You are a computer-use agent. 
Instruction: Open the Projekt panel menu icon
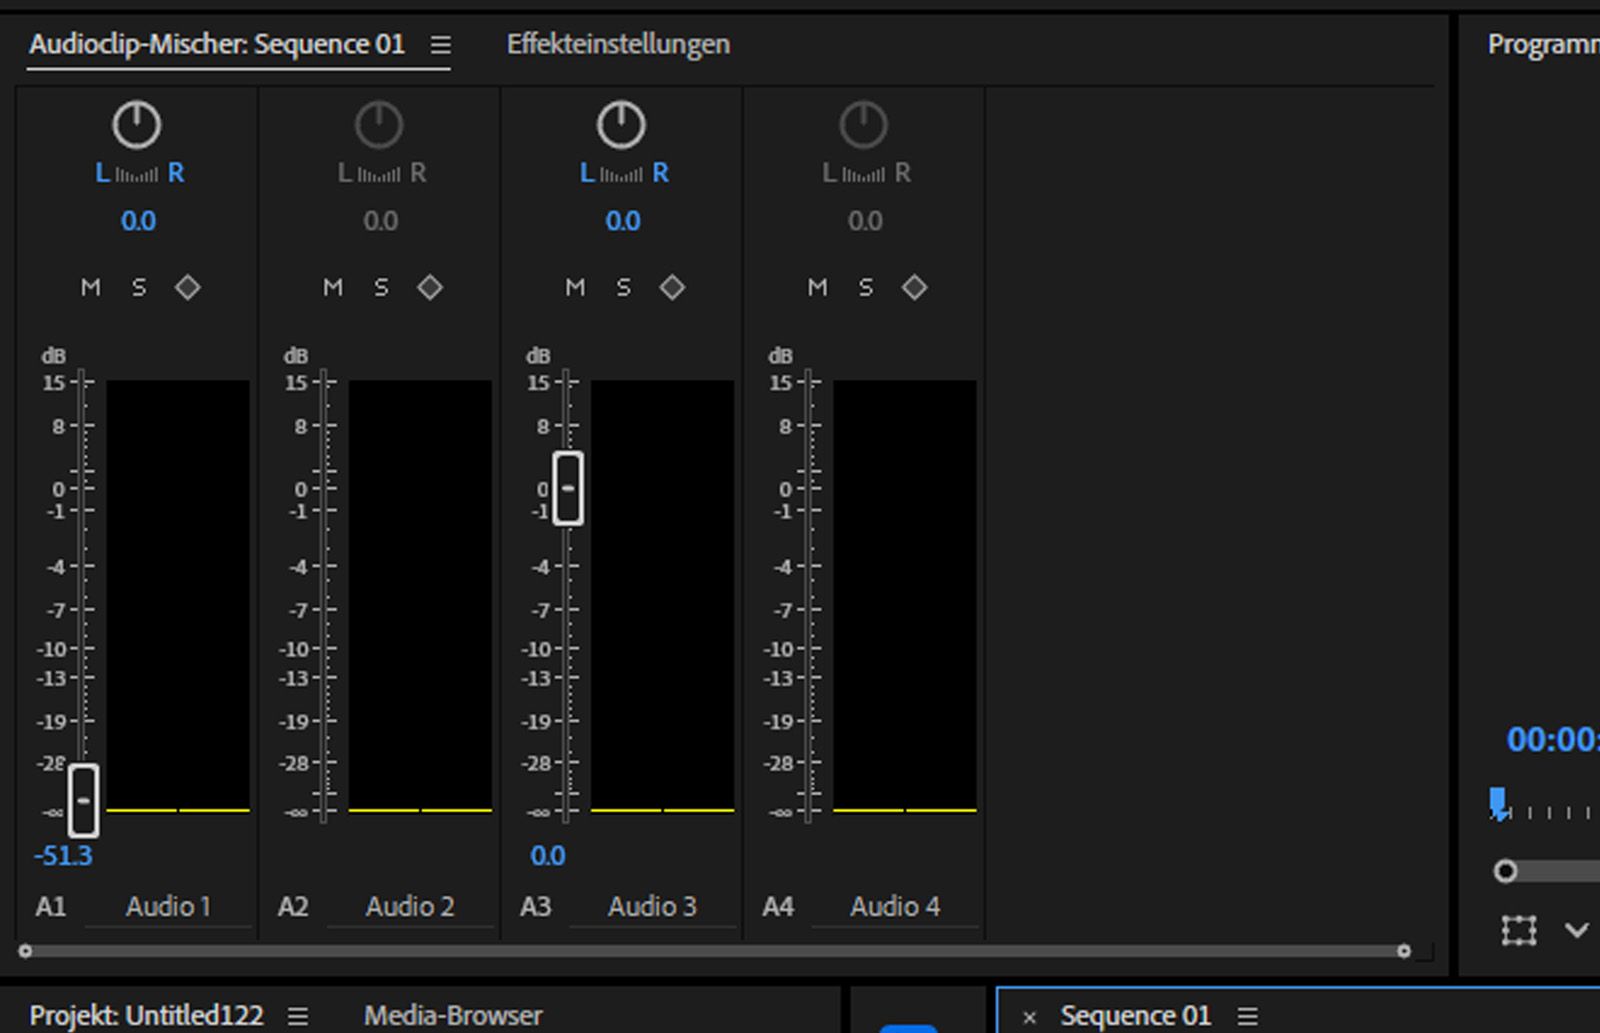298,1016
